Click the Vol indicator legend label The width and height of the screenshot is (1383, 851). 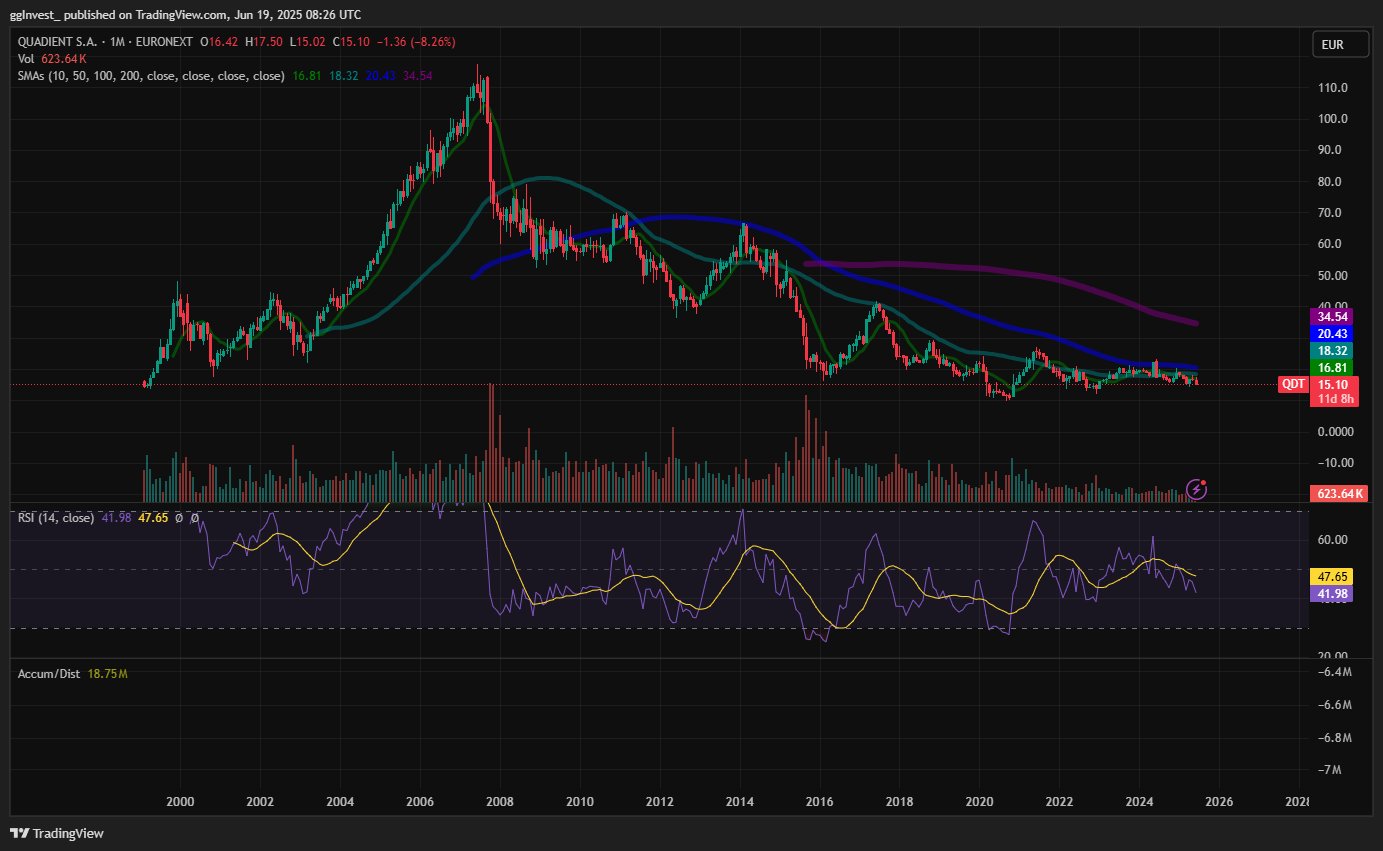coord(26,60)
